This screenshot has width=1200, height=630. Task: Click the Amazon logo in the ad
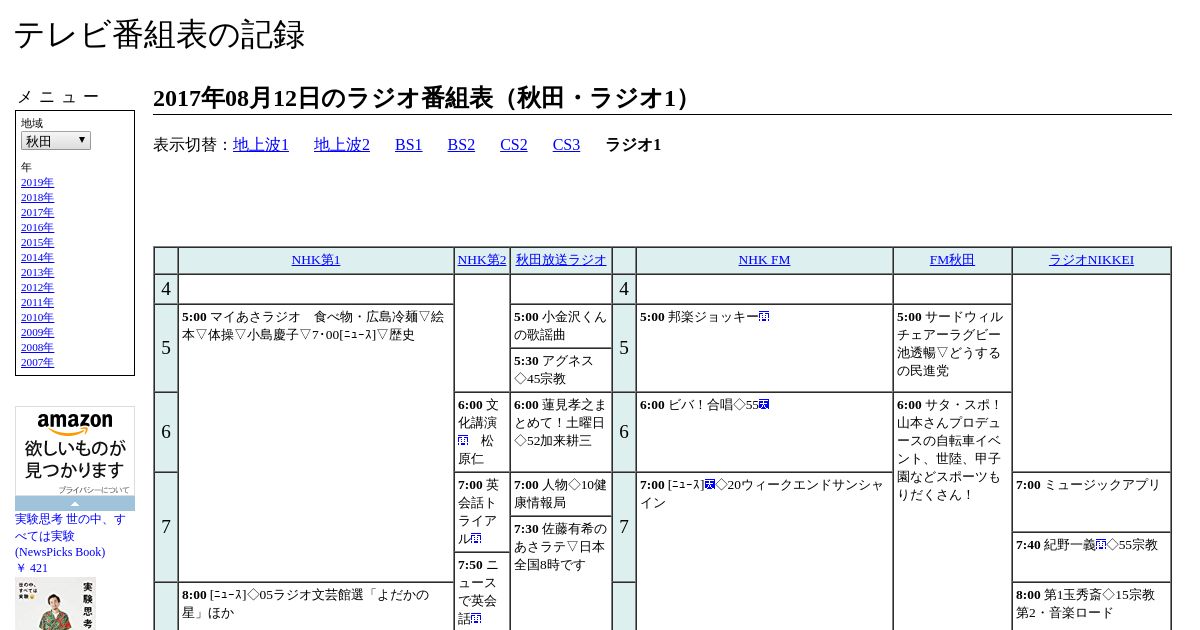75,424
